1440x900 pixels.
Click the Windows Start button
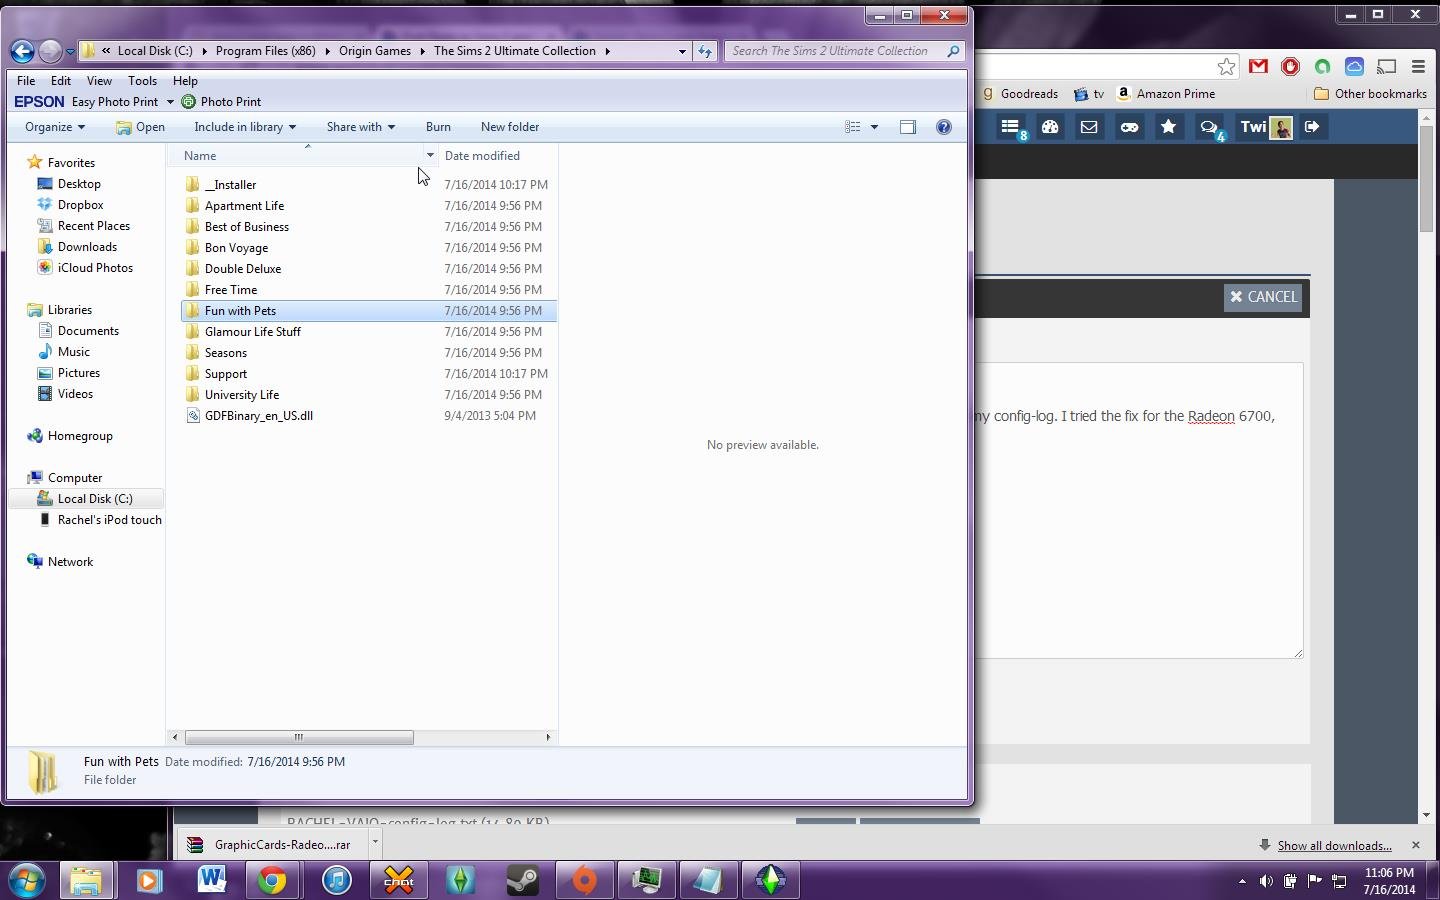click(x=26, y=880)
